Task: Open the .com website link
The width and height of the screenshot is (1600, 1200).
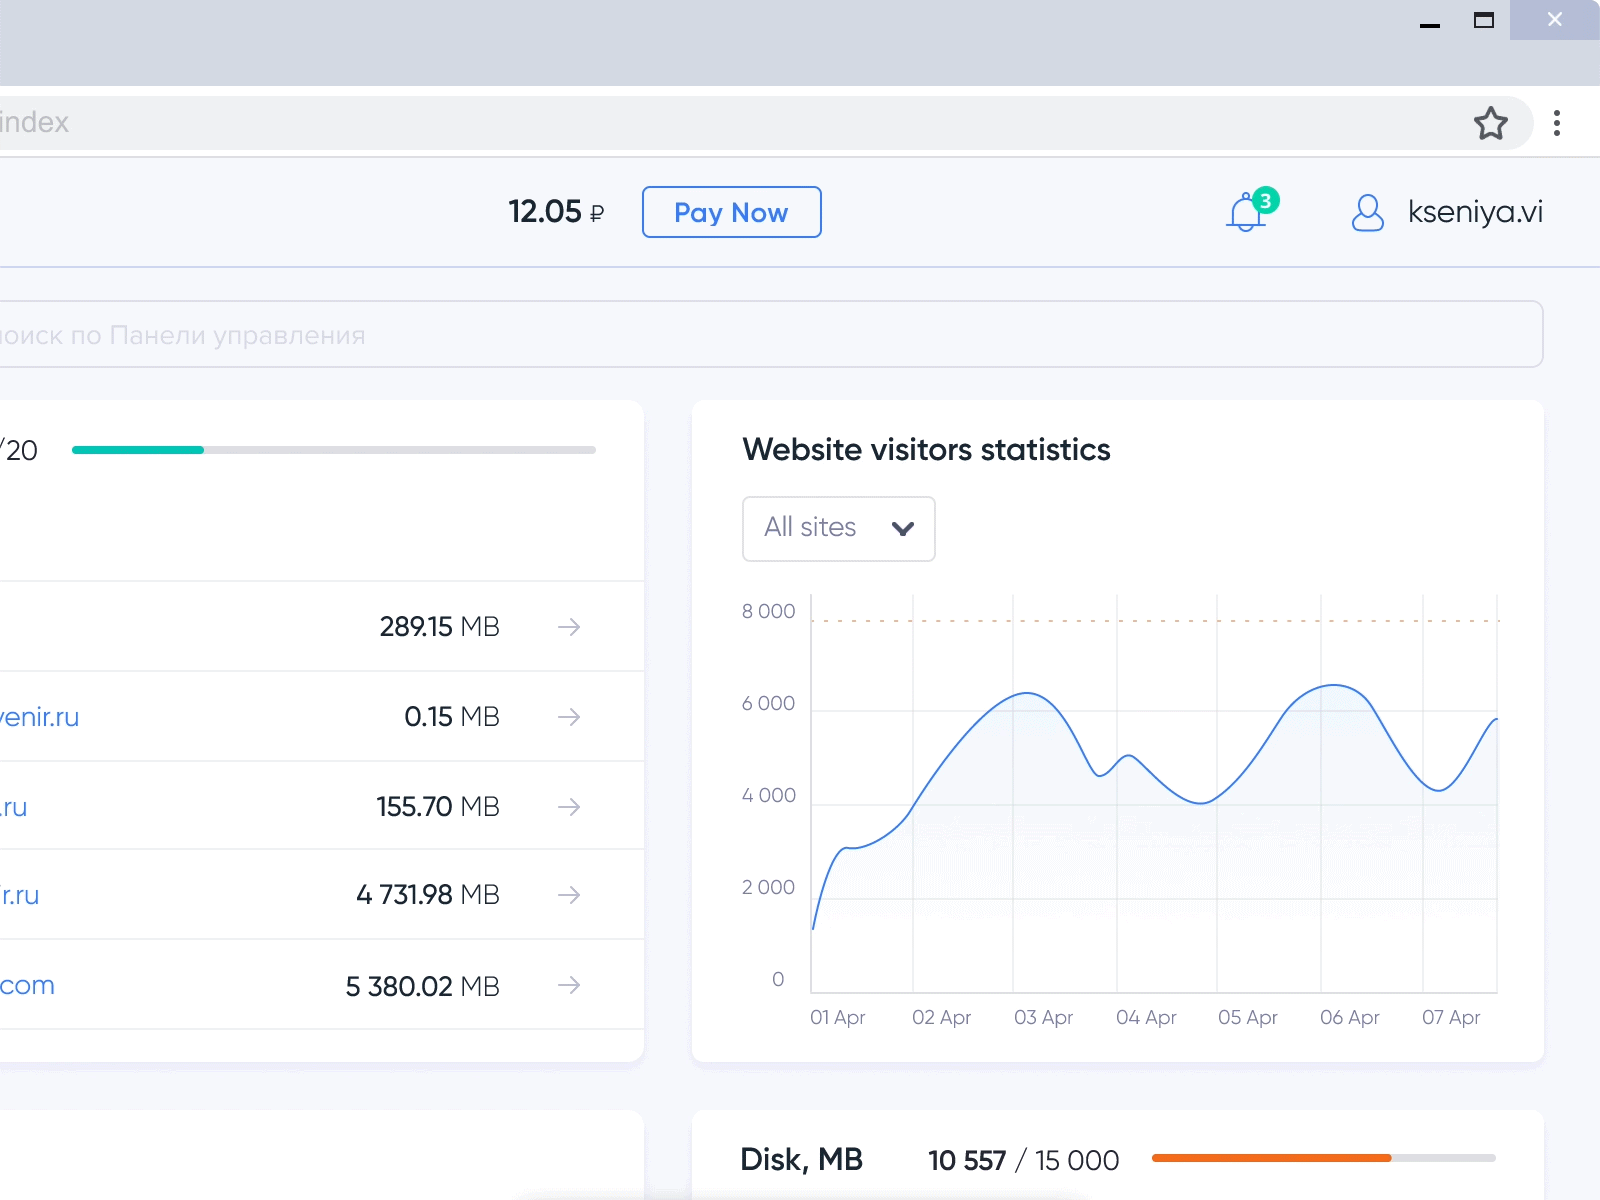Action: point(27,986)
